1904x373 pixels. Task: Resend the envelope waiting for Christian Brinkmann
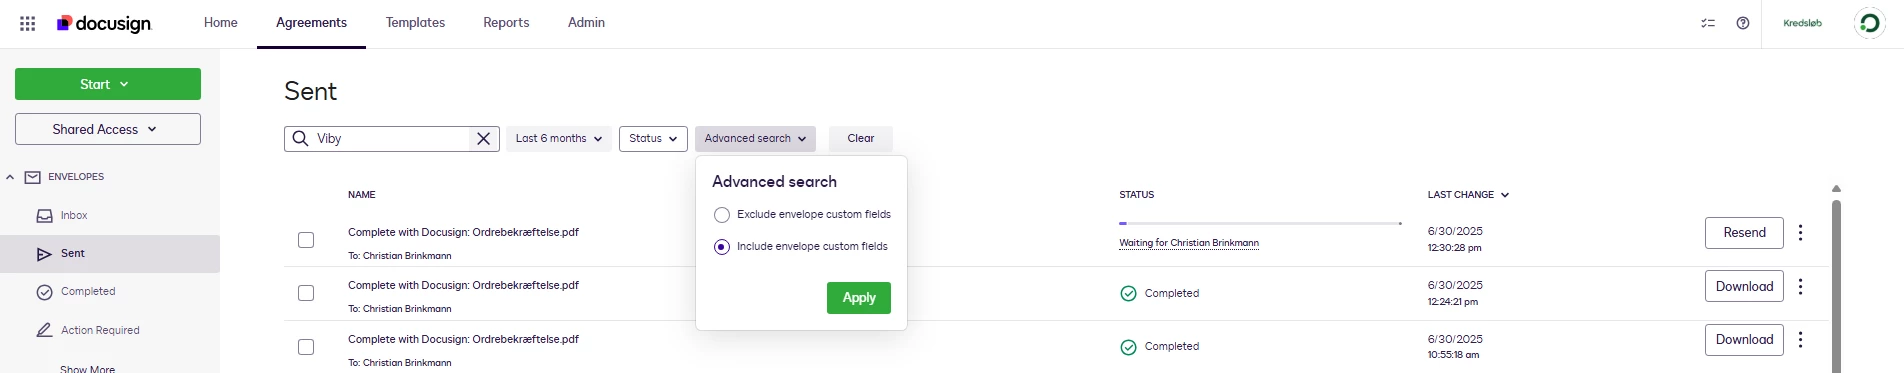[1744, 233]
